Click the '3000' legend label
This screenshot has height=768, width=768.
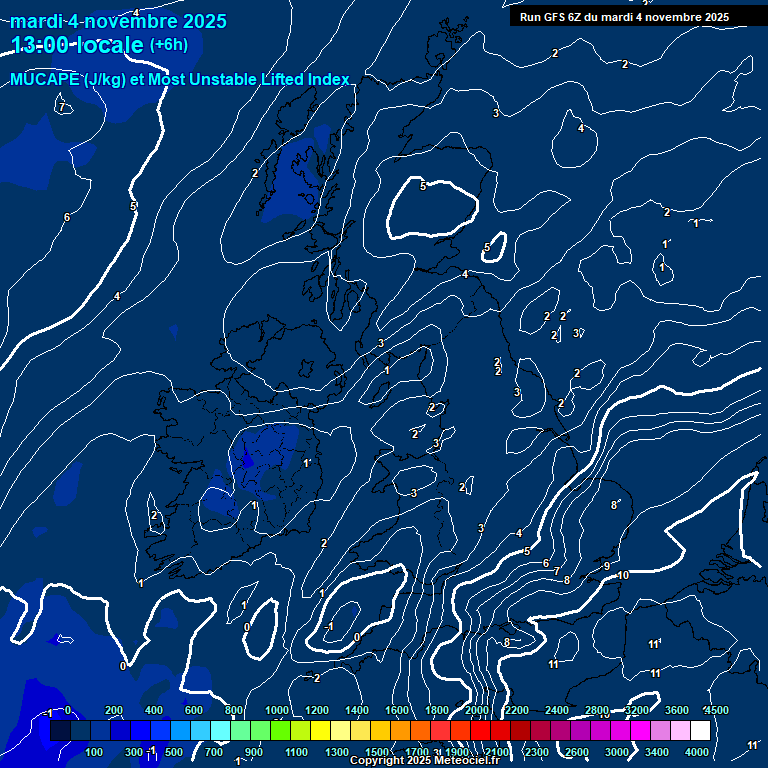coord(617,752)
